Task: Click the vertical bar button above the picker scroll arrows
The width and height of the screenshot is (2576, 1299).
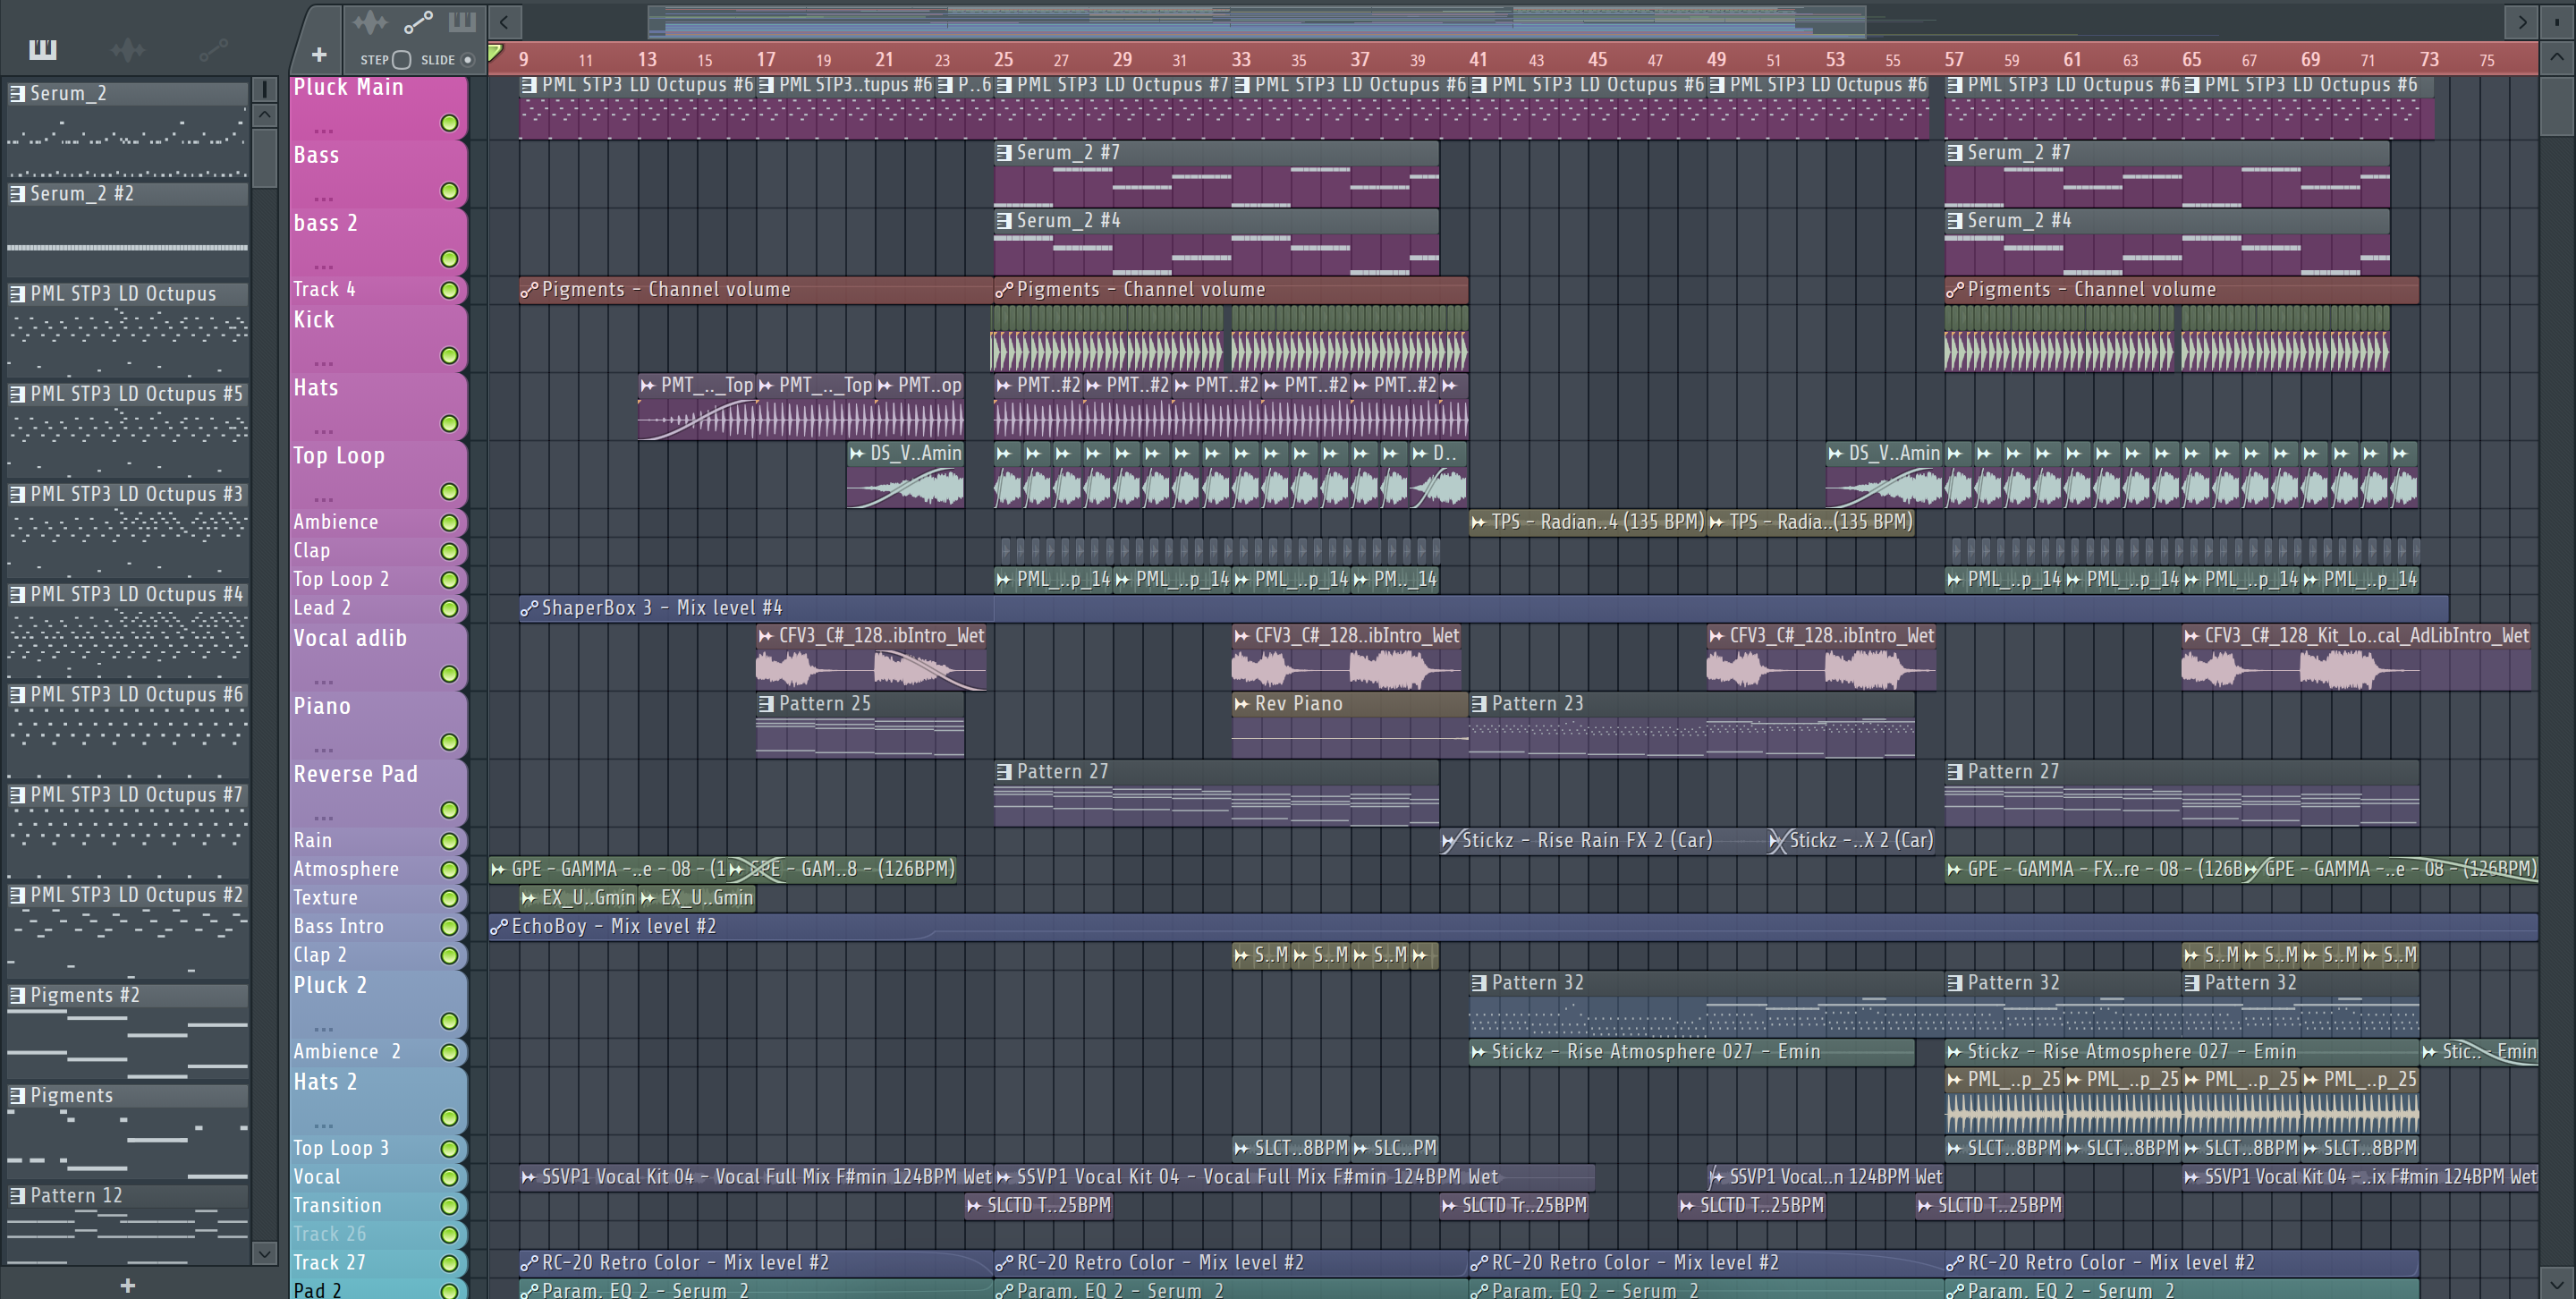Action: 264,89
